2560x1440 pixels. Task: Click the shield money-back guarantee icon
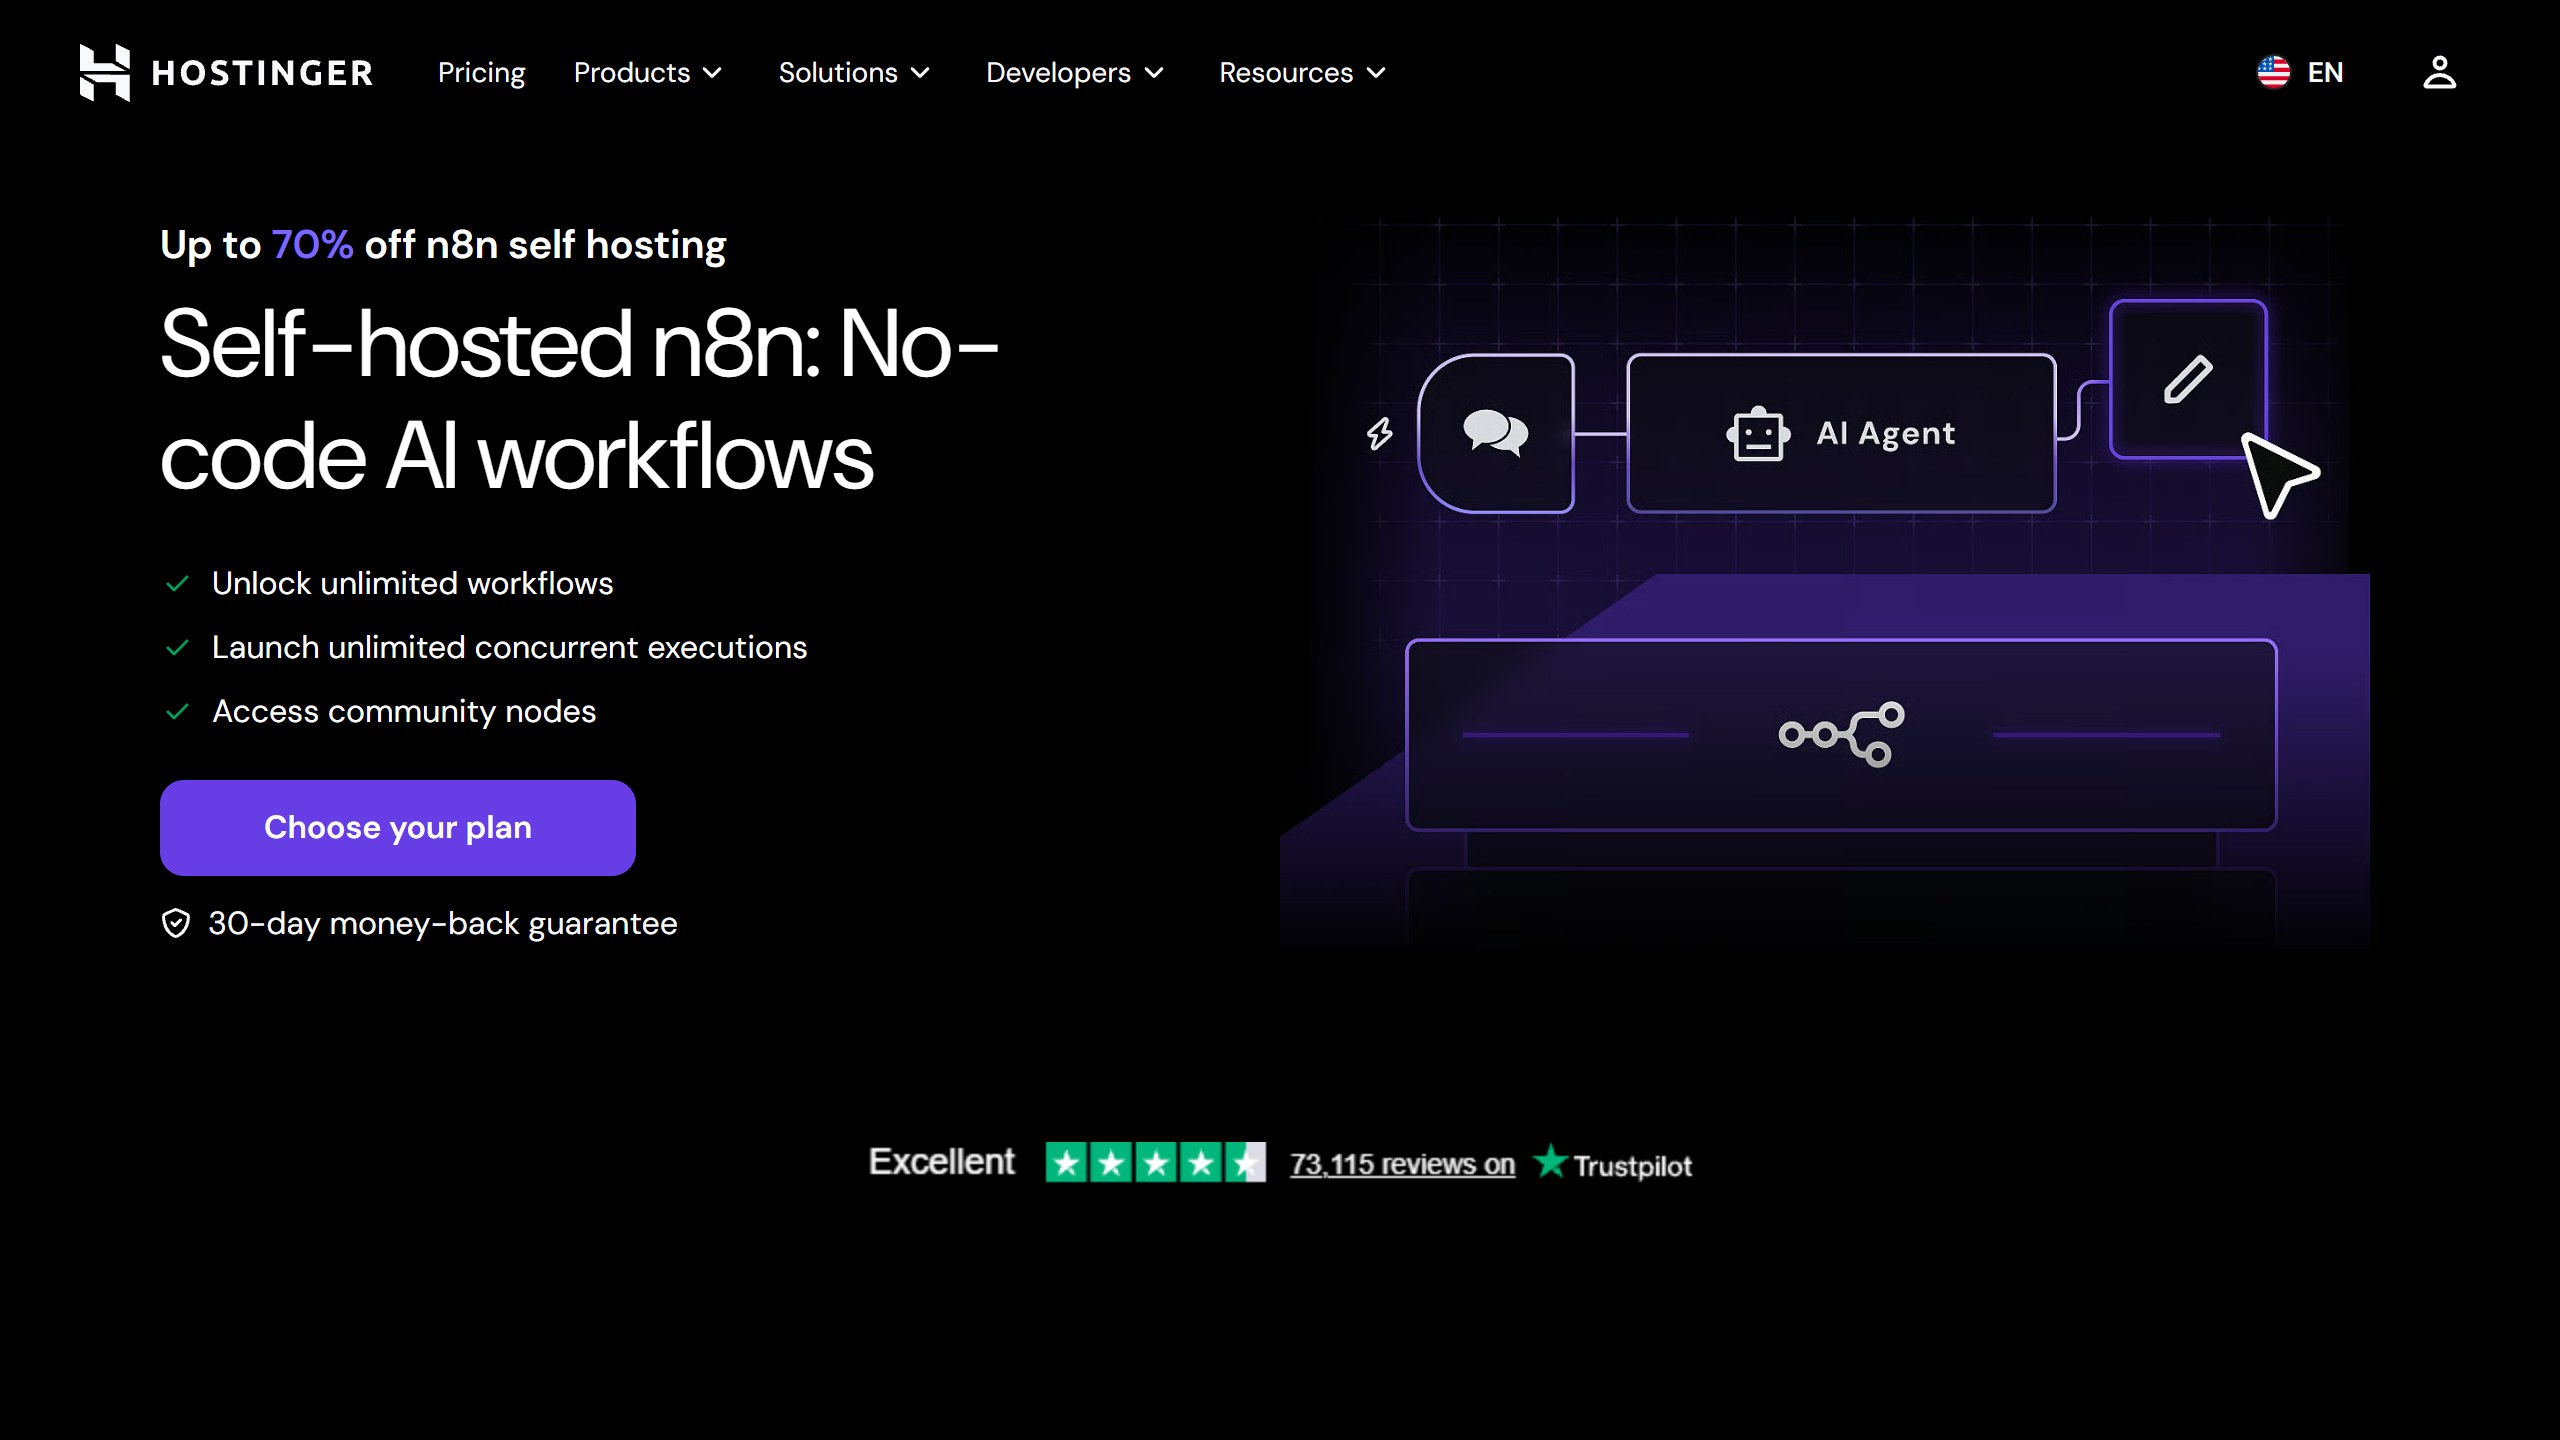click(x=176, y=923)
